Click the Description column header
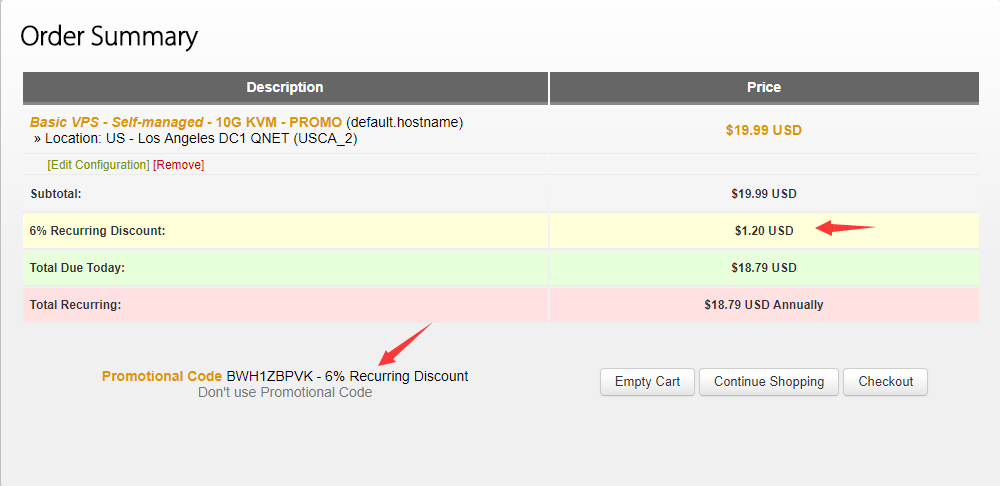This screenshot has width=1000, height=486. click(285, 87)
